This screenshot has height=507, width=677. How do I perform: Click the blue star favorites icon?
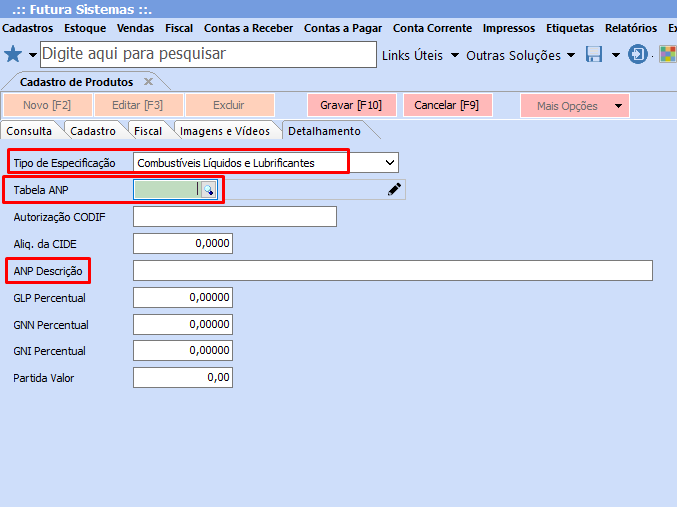(x=13, y=54)
